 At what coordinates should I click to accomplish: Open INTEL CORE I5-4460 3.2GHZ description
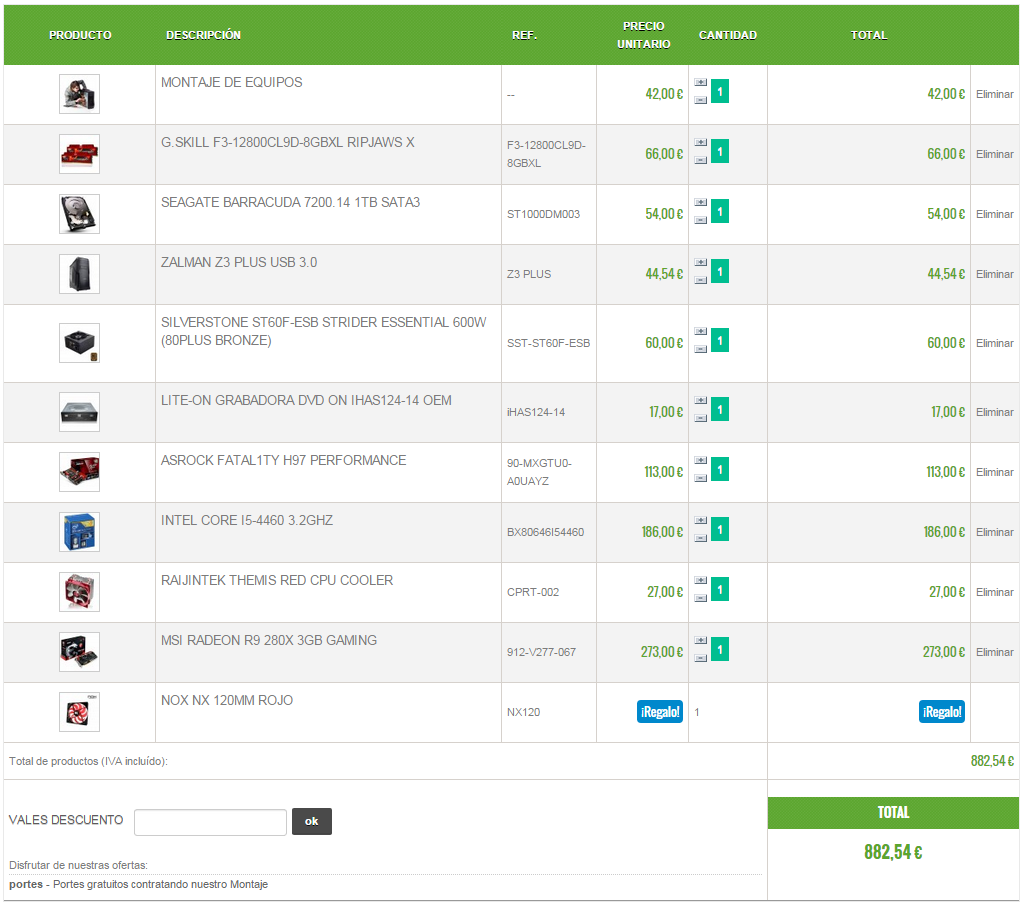click(246, 521)
